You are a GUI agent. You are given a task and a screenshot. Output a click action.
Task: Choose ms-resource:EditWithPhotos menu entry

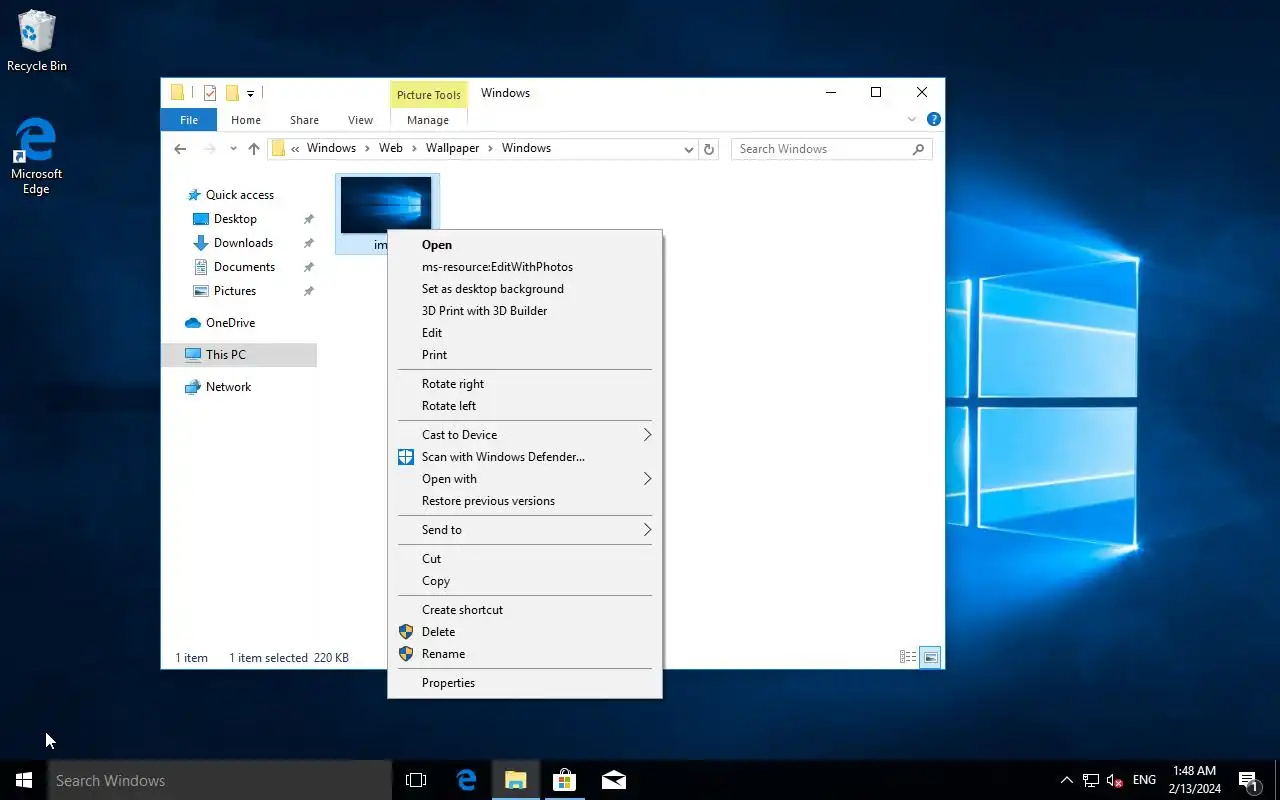(525, 267)
